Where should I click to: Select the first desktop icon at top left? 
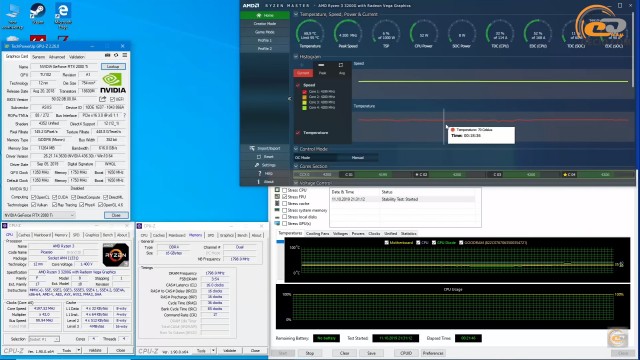pyautogui.click(x=12, y=16)
